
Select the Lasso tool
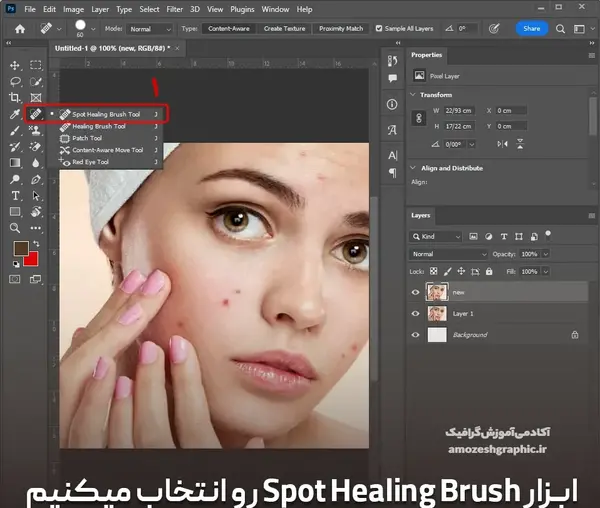click(x=15, y=81)
